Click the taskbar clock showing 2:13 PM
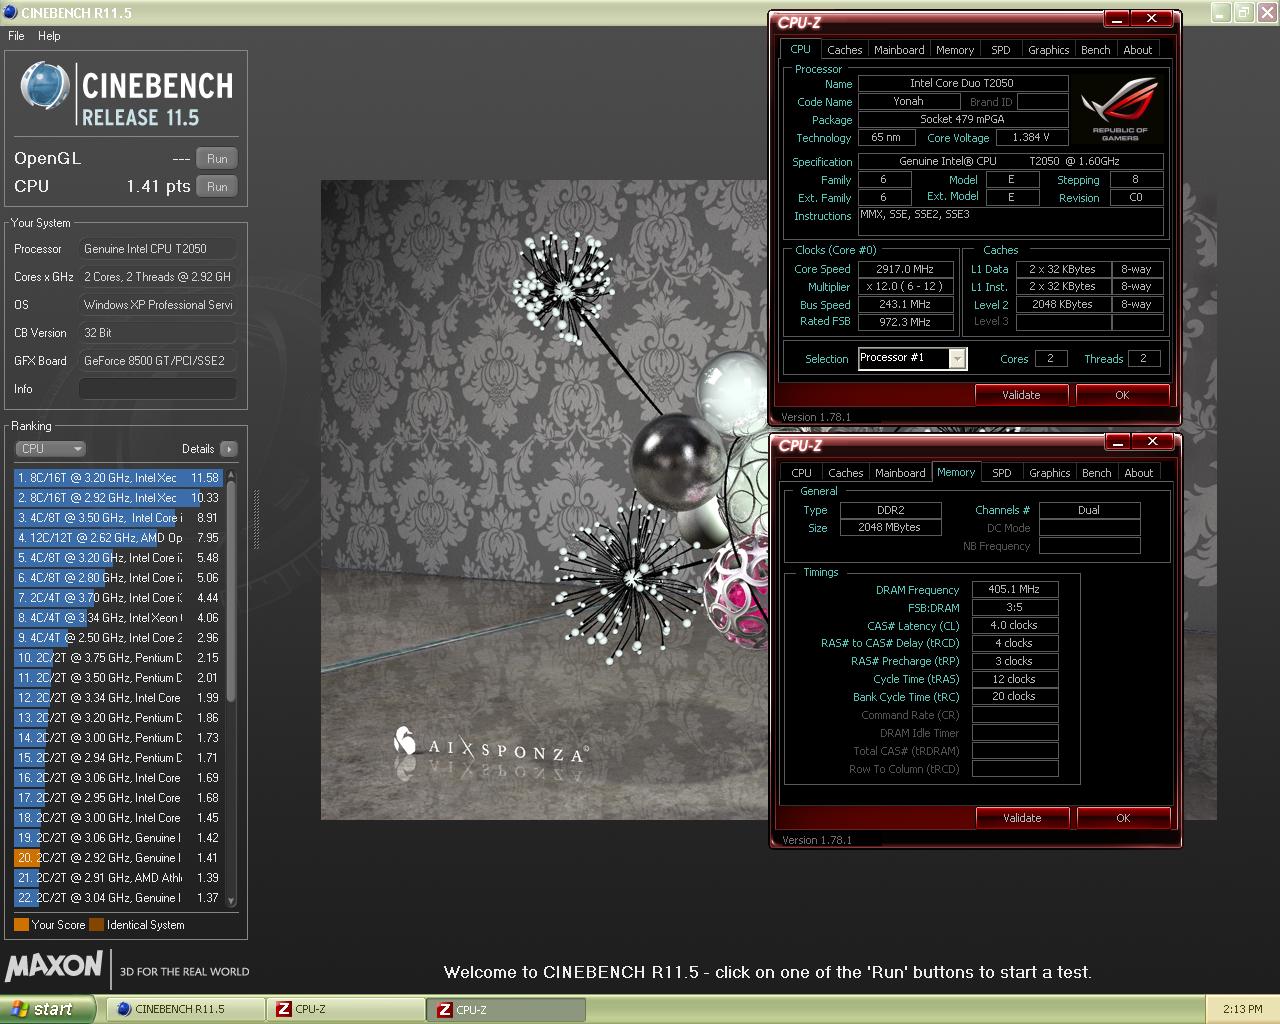The width and height of the screenshot is (1280, 1024). point(1242,1009)
